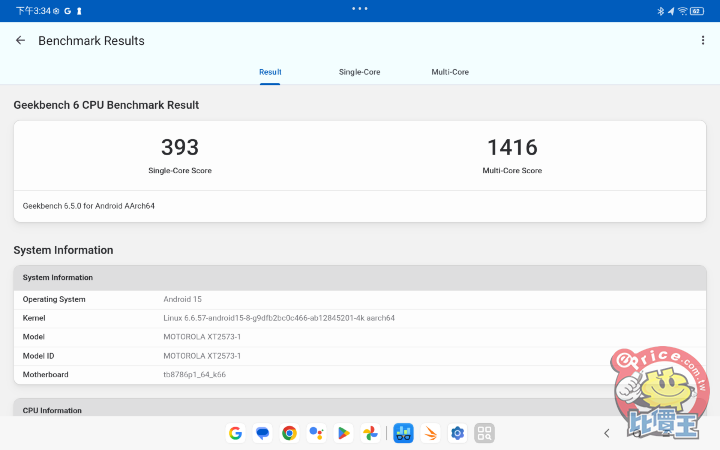Open Google Photos from the taskbar
Screen dimensions: 720x450
[x=370, y=433]
